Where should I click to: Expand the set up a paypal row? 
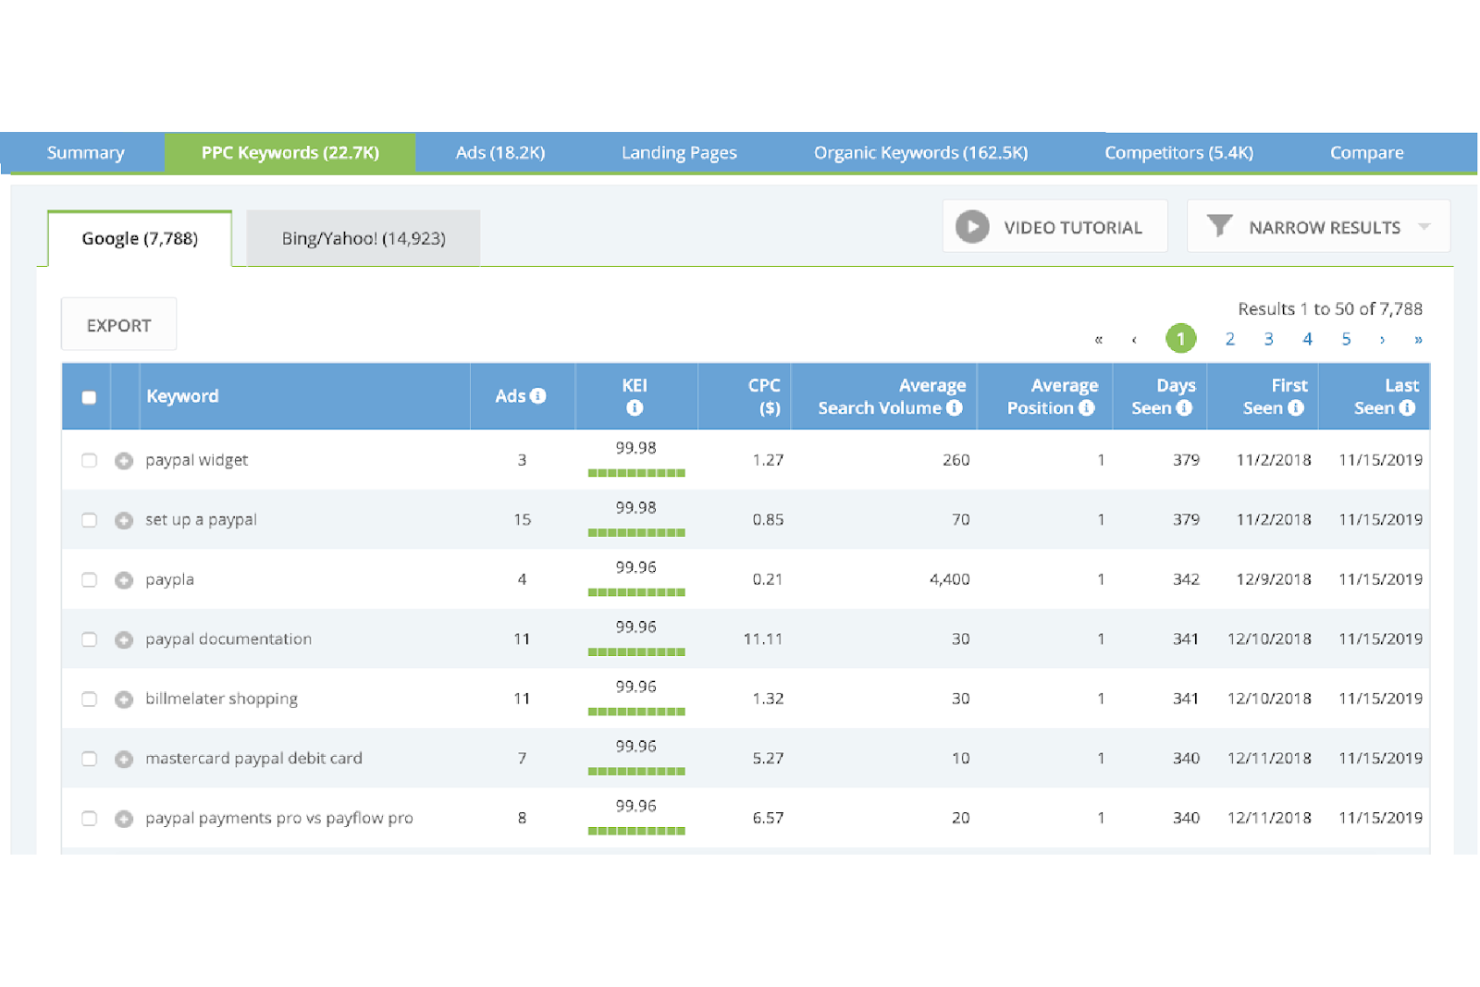point(124,520)
